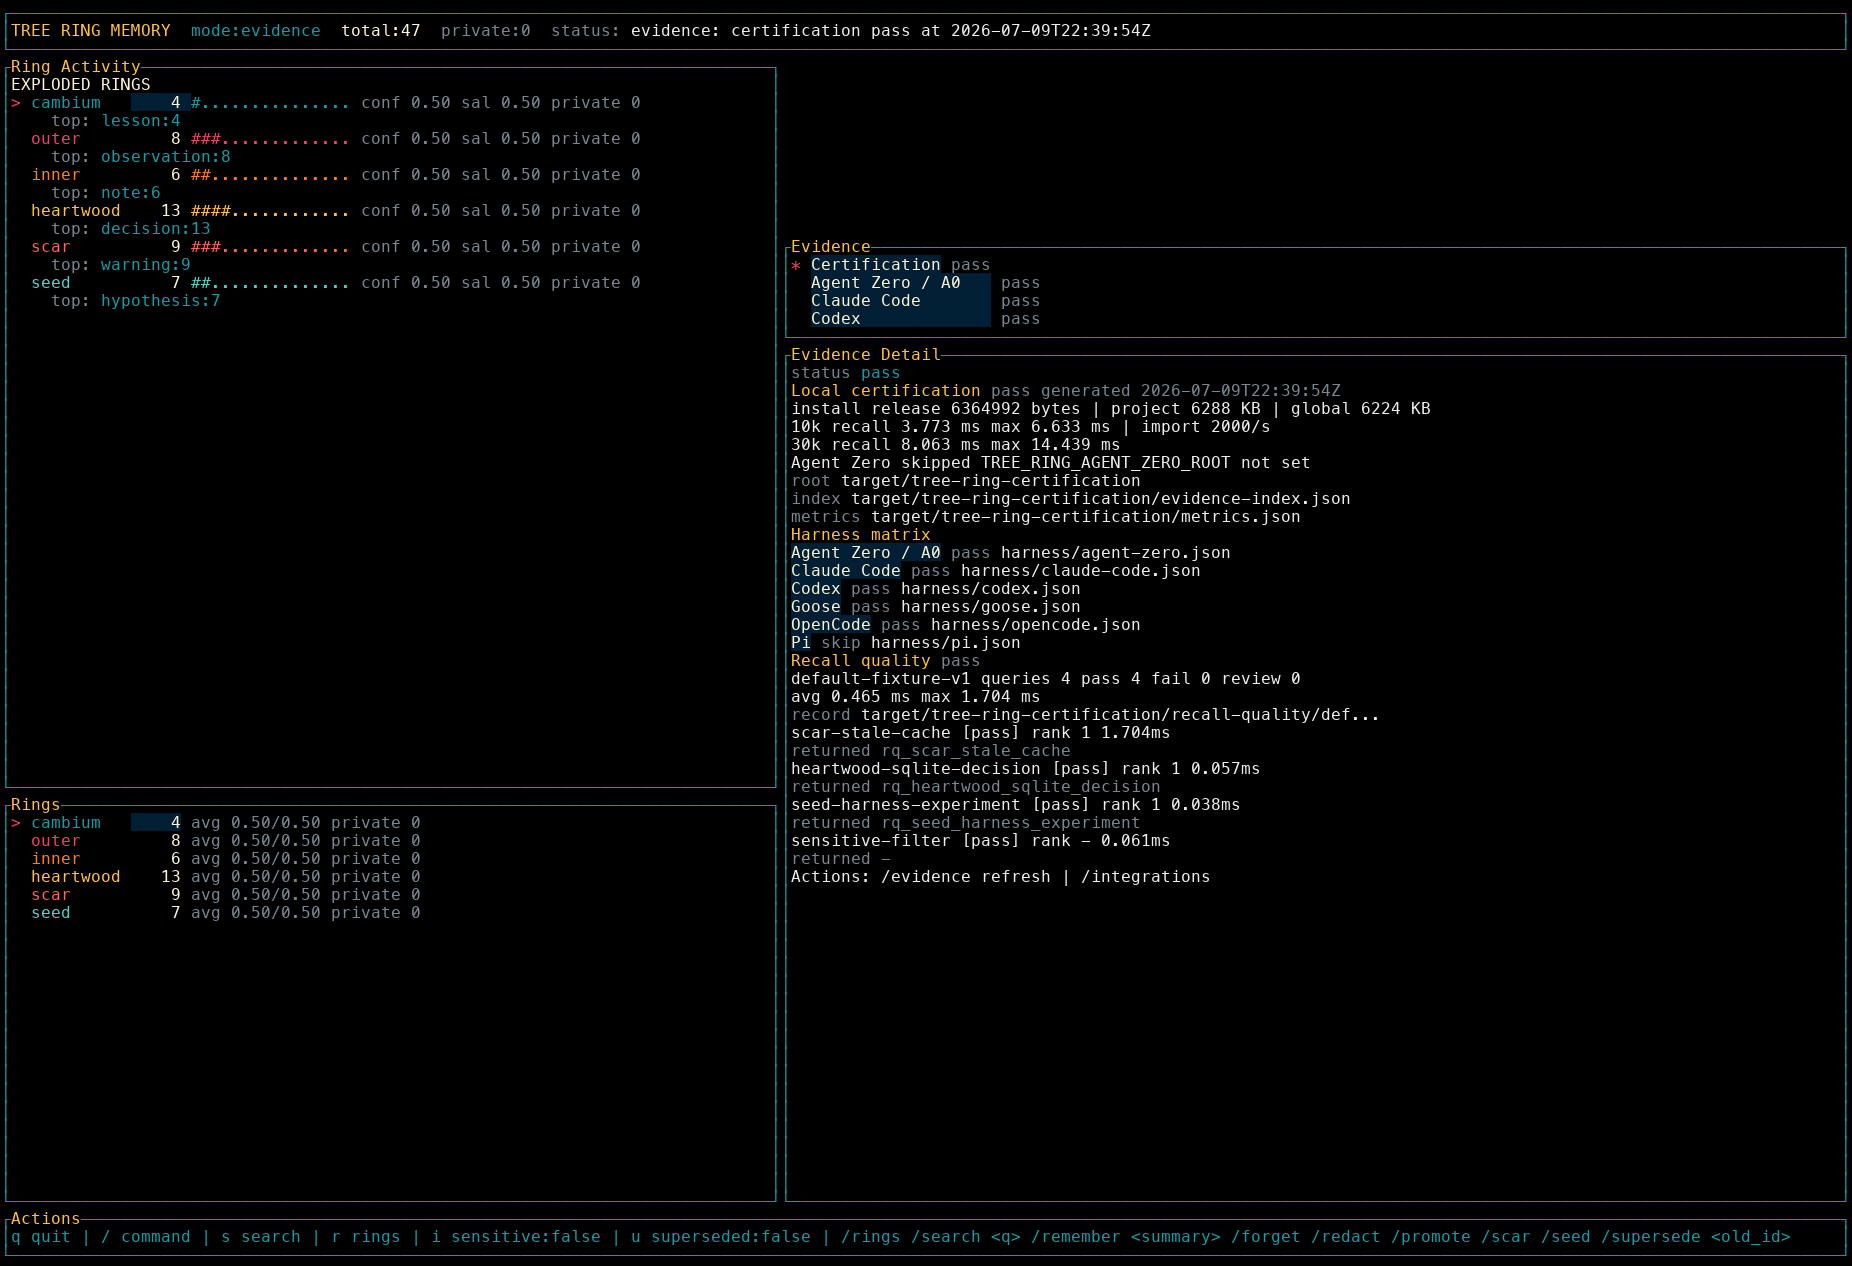The width and height of the screenshot is (1852, 1266).
Task: Click the certification pass status message
Action: pos(891,31)
